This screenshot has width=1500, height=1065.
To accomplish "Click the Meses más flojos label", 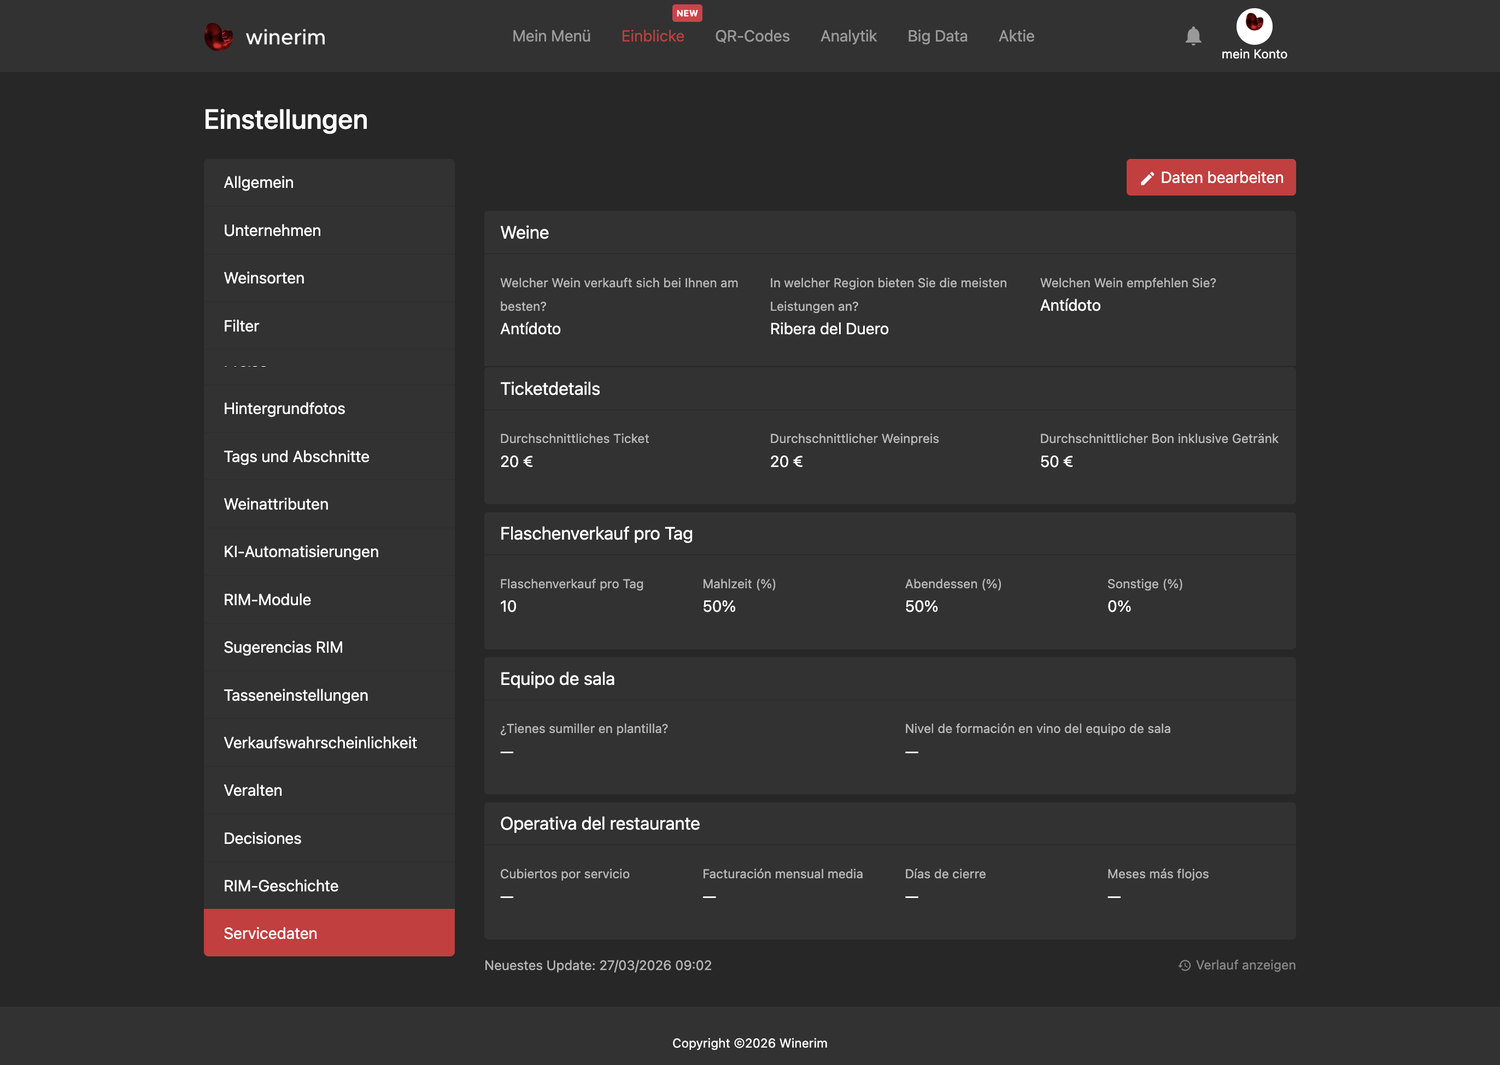I will coord(1158,874).
